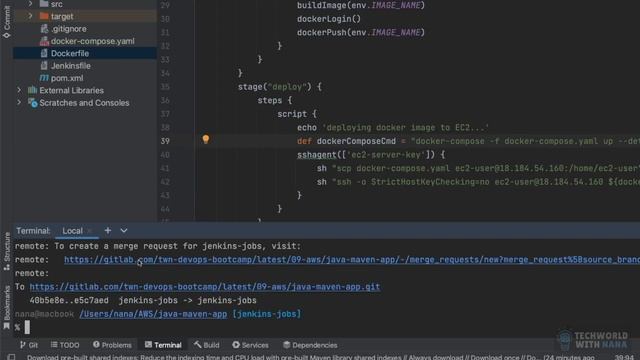Click the Maven icon beside pom.xml
This screenshot has width=640, height=360.
click(44, 78)
